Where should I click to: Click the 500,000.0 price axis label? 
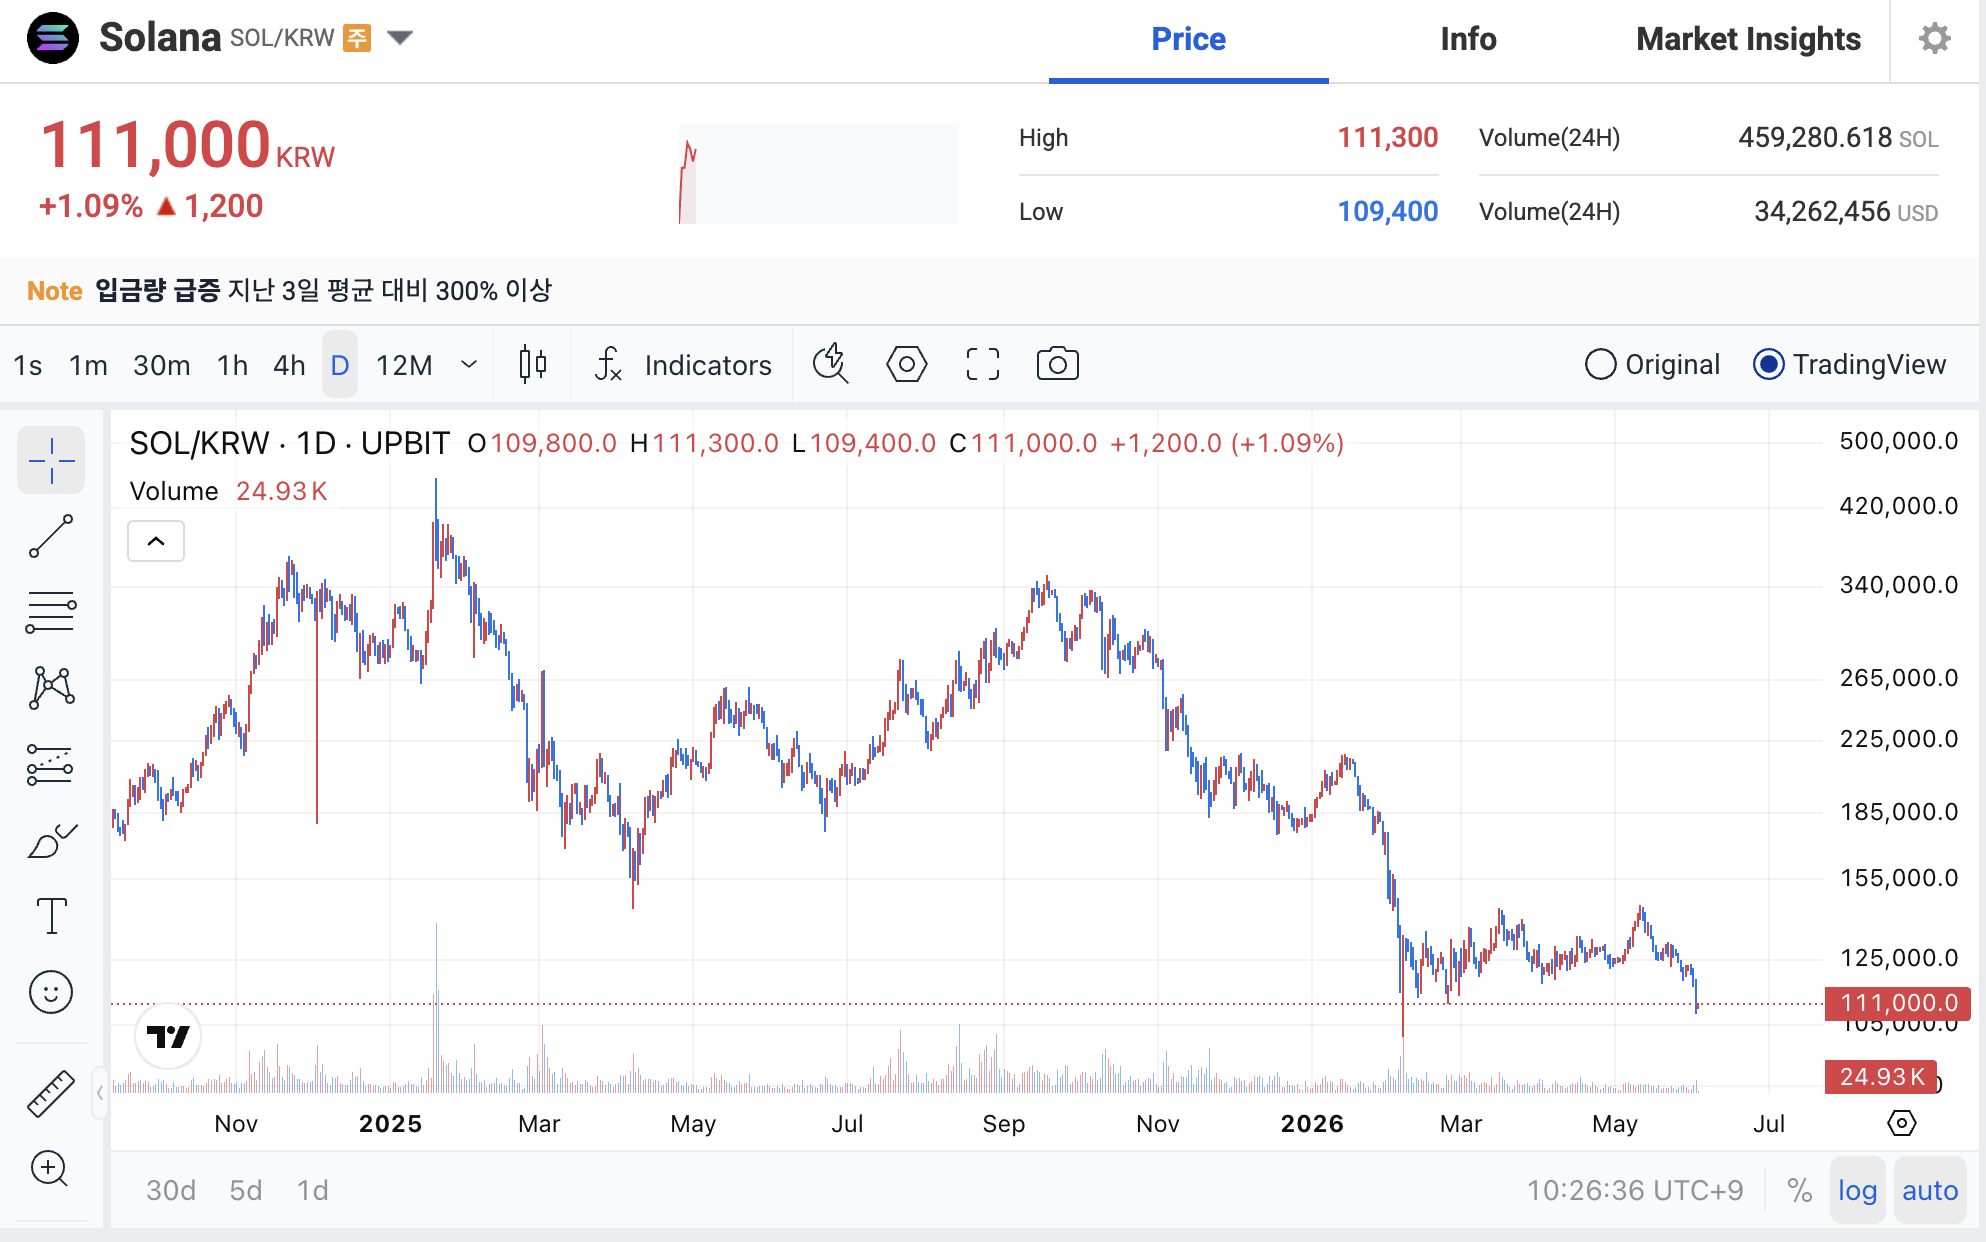coord(1898,441)
